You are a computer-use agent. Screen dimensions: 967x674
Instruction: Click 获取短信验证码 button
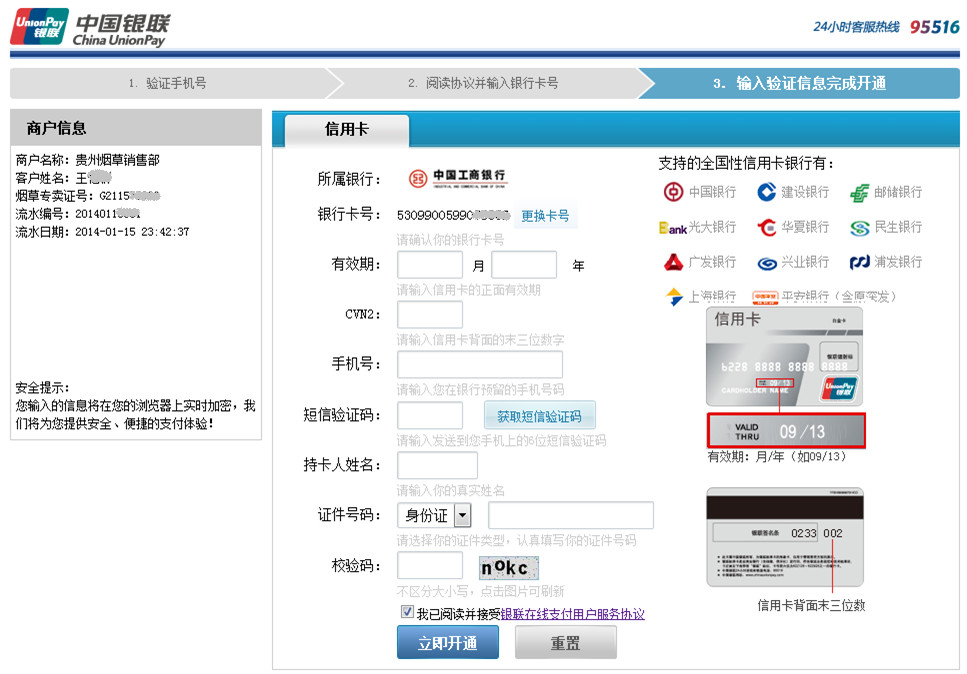tap(540, 416)
